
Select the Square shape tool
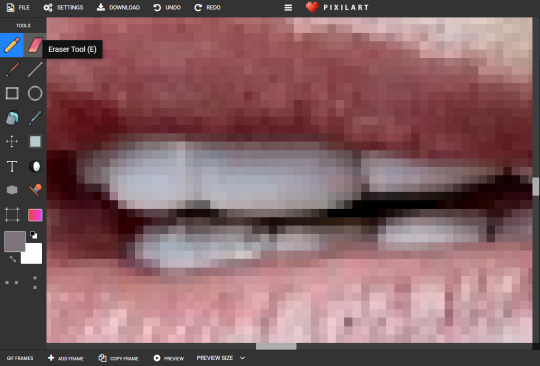[x=12, y=93]
